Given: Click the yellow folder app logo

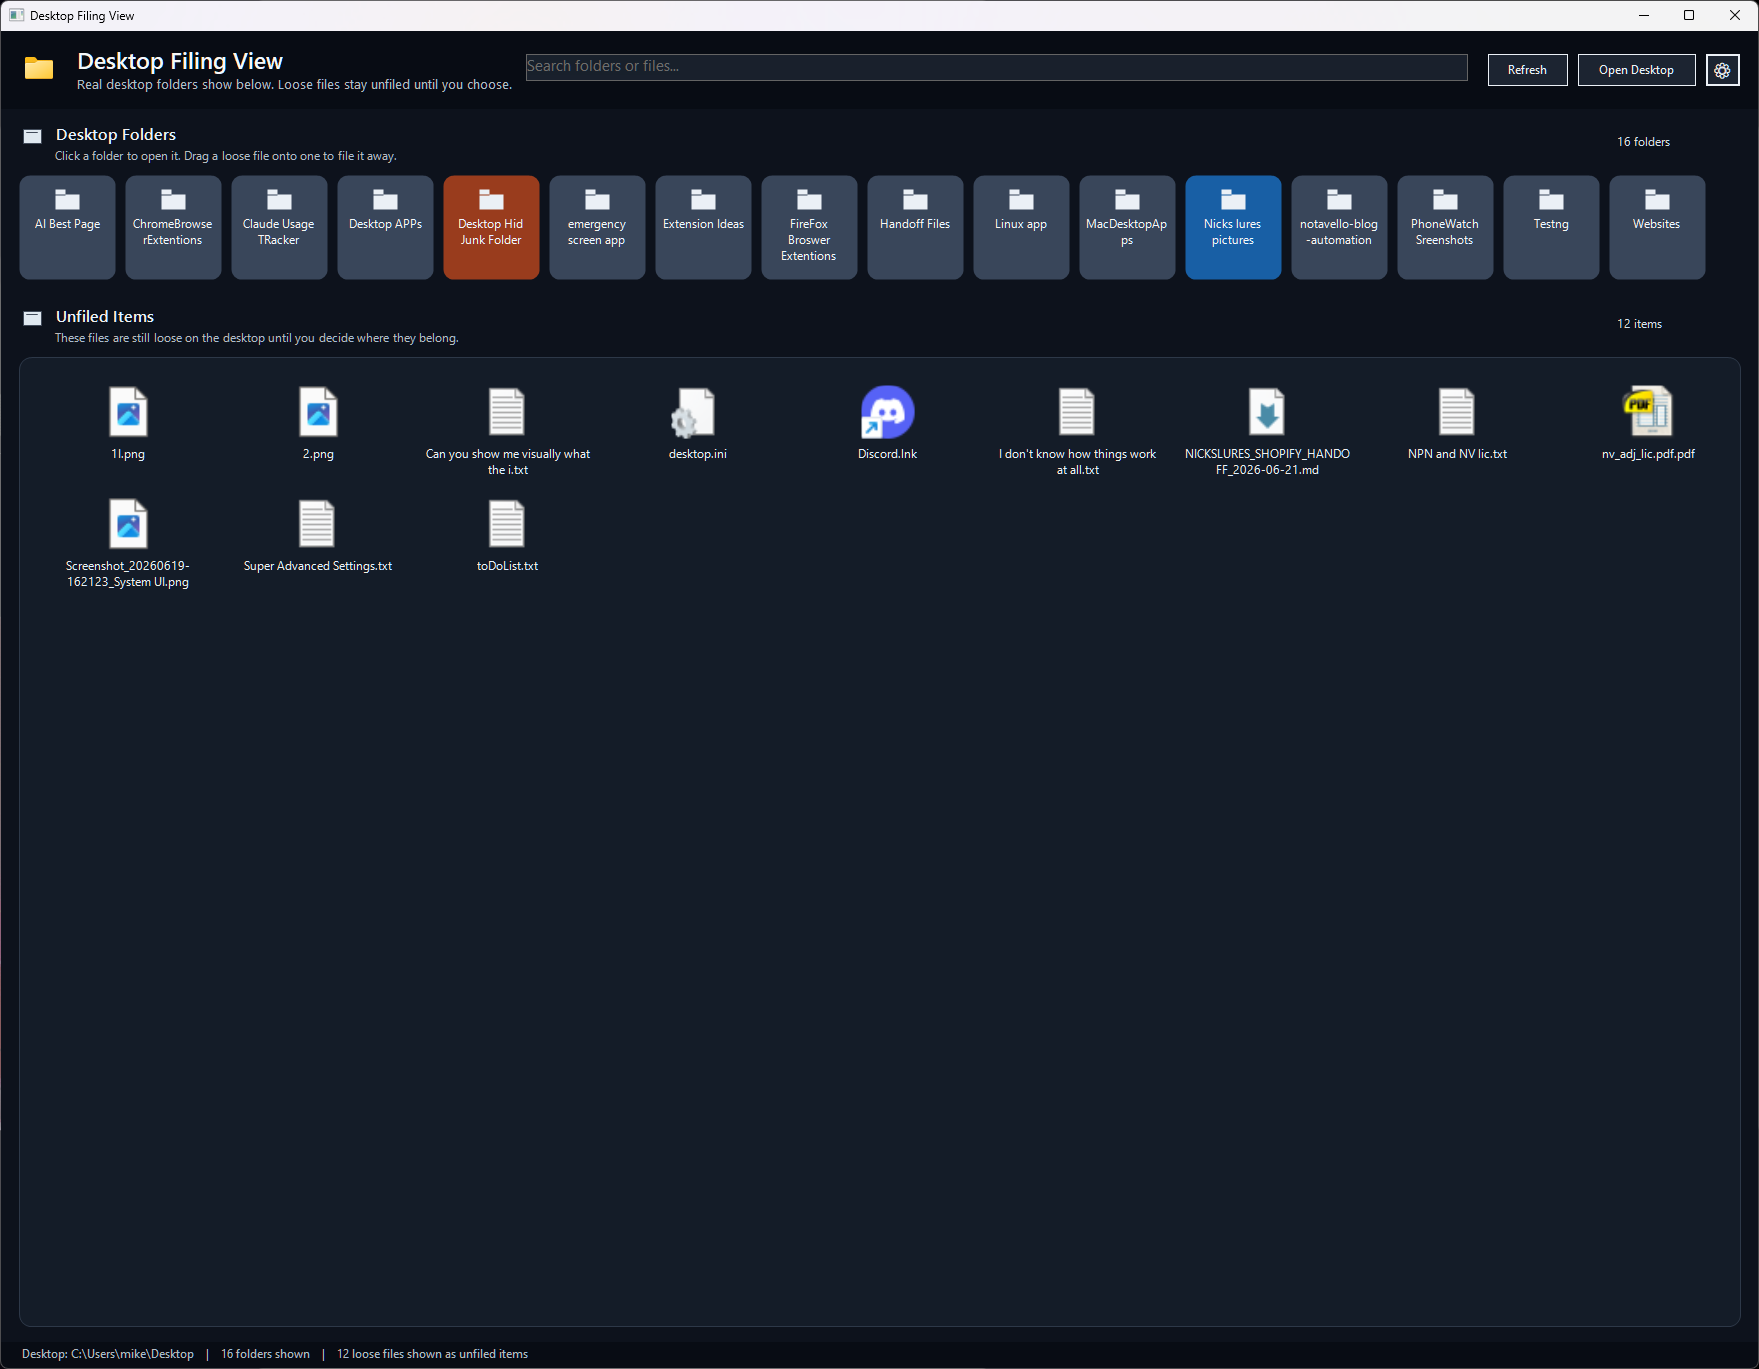Looking at the screenshot, I should (x=39, y=68).
